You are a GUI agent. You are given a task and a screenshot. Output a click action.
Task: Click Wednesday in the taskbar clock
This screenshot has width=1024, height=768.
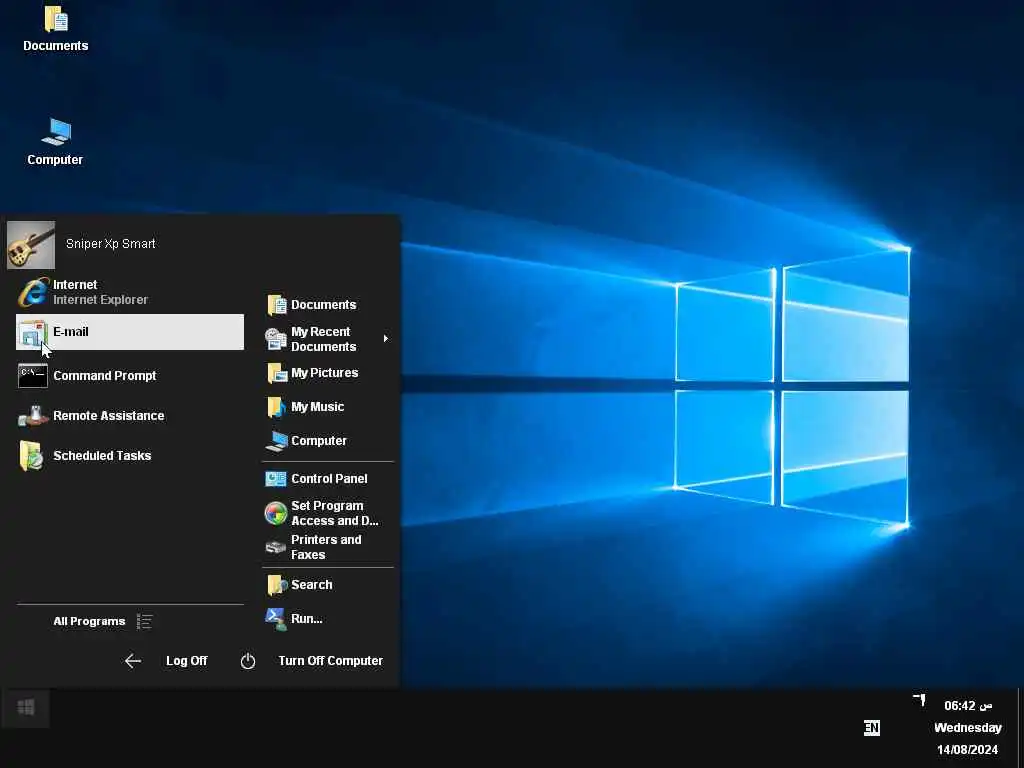968,728
